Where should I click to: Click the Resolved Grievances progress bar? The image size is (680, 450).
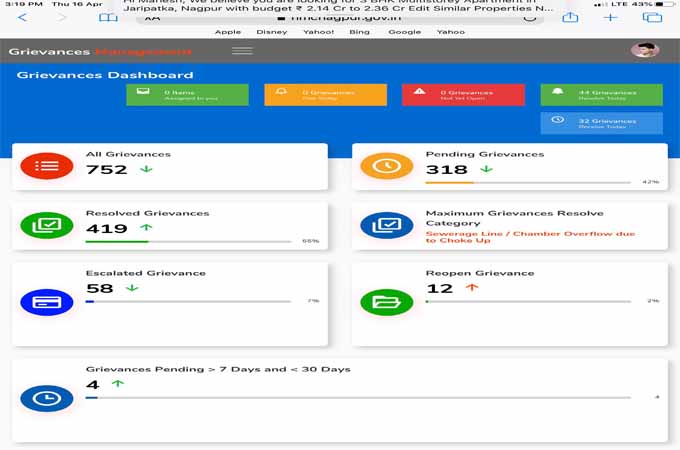click(188, 241)
